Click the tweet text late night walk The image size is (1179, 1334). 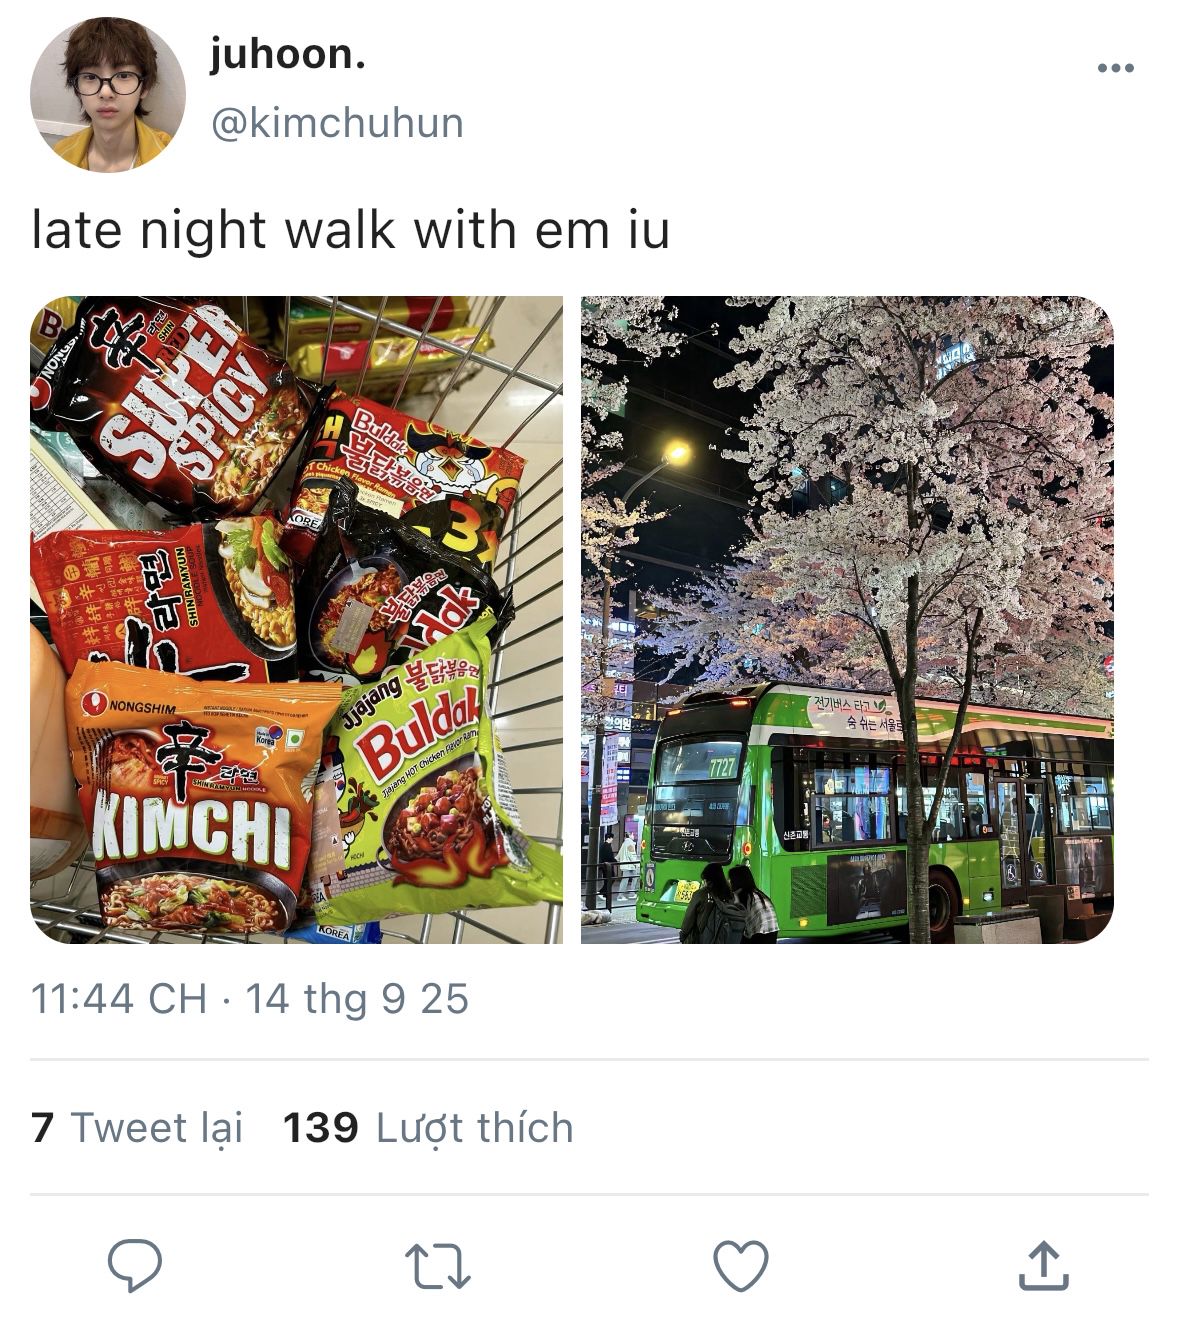point(350,230)
